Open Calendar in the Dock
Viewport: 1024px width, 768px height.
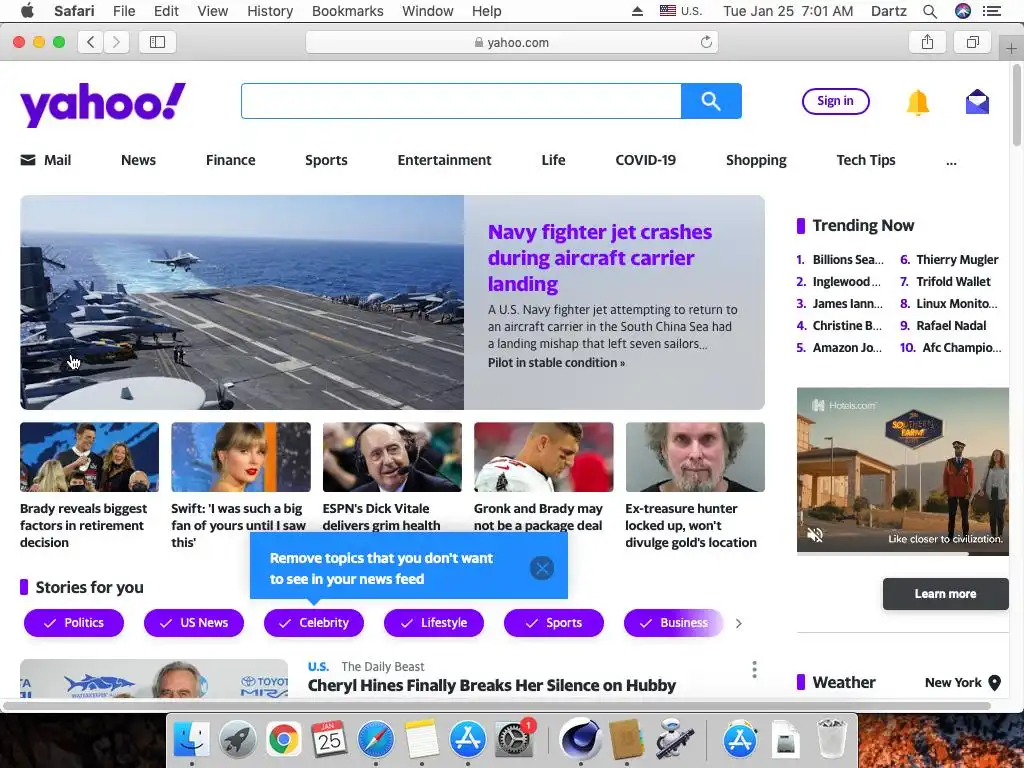click(x=329, y=739)
